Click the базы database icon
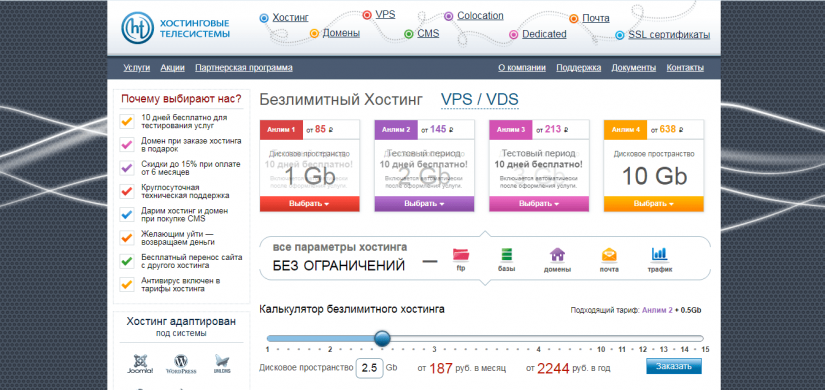Screen dimensions: 825x390 pyautogui.click(x=506, y=255)
